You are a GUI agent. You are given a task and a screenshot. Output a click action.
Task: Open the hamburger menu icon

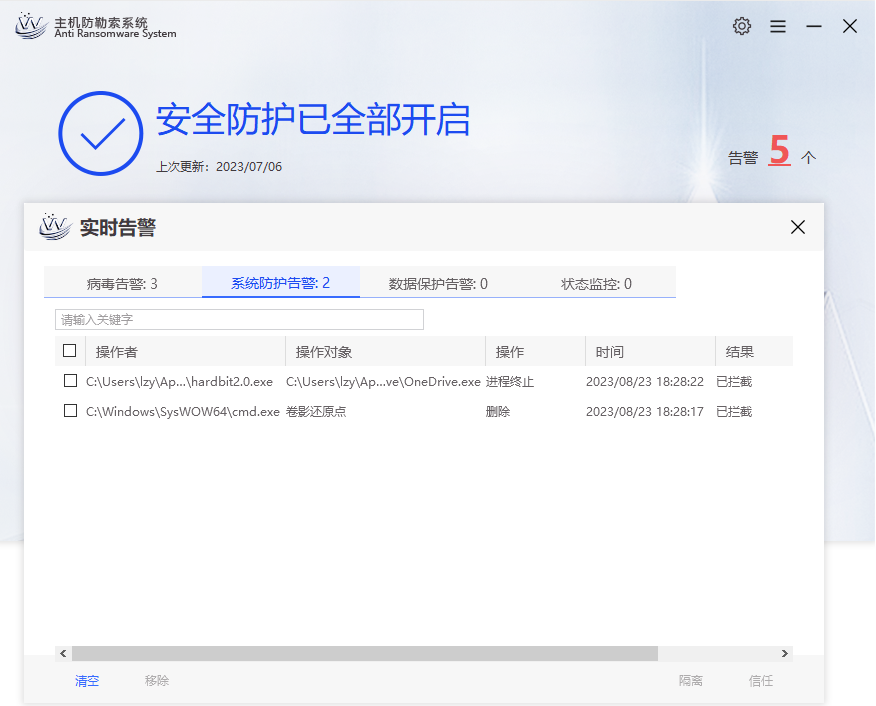[x=778, y=26]
